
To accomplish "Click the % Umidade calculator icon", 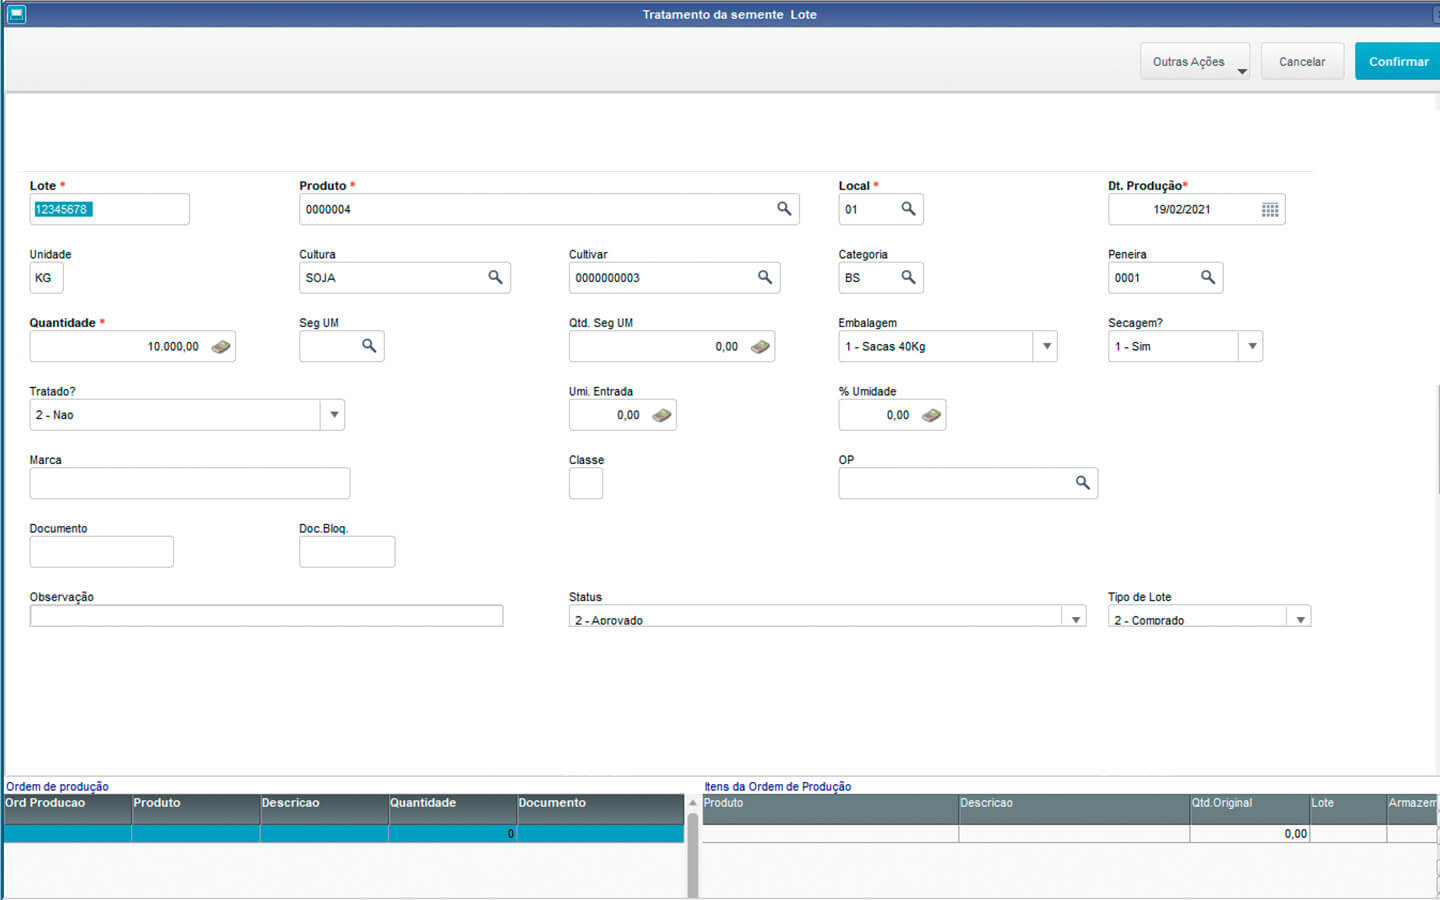I will 931,415.
